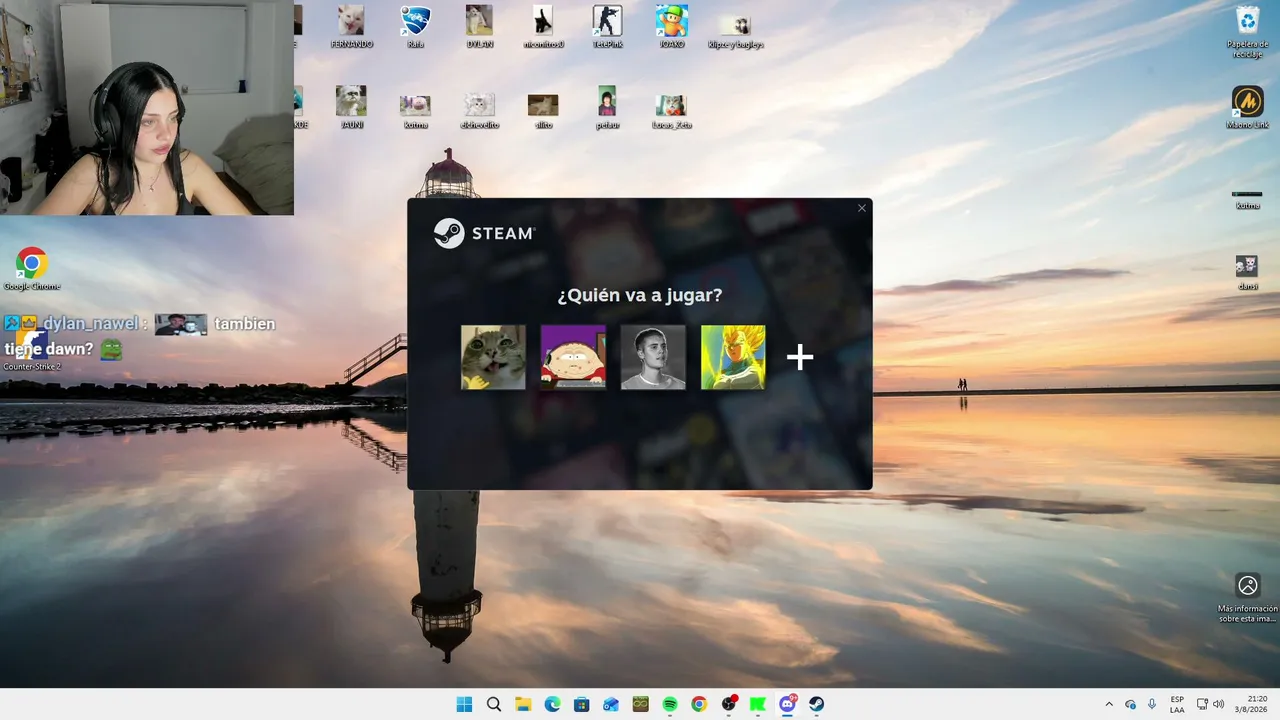Launch Maono Link from the desktop
The image size is (1280, 720).
click(1247, 107)
